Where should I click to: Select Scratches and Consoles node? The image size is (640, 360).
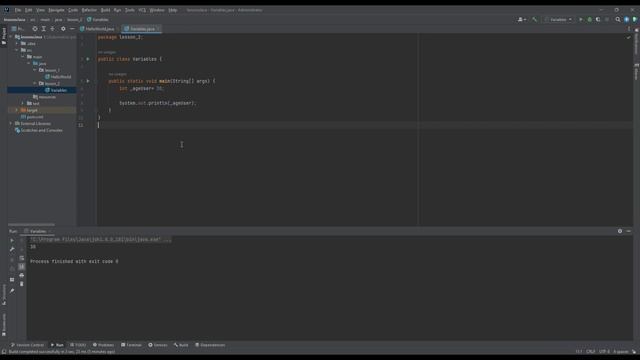point(38,130)
